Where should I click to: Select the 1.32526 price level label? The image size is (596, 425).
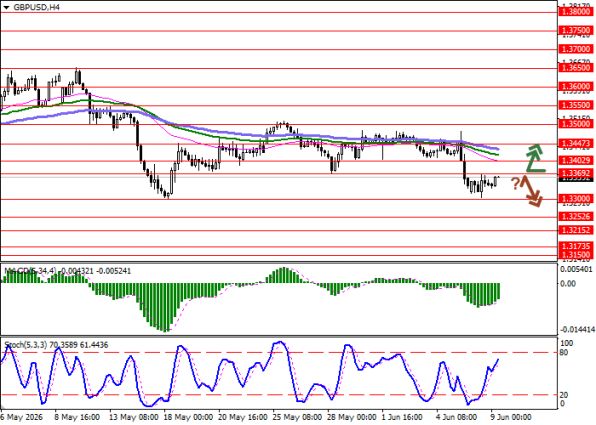click(x=576, y=217)
